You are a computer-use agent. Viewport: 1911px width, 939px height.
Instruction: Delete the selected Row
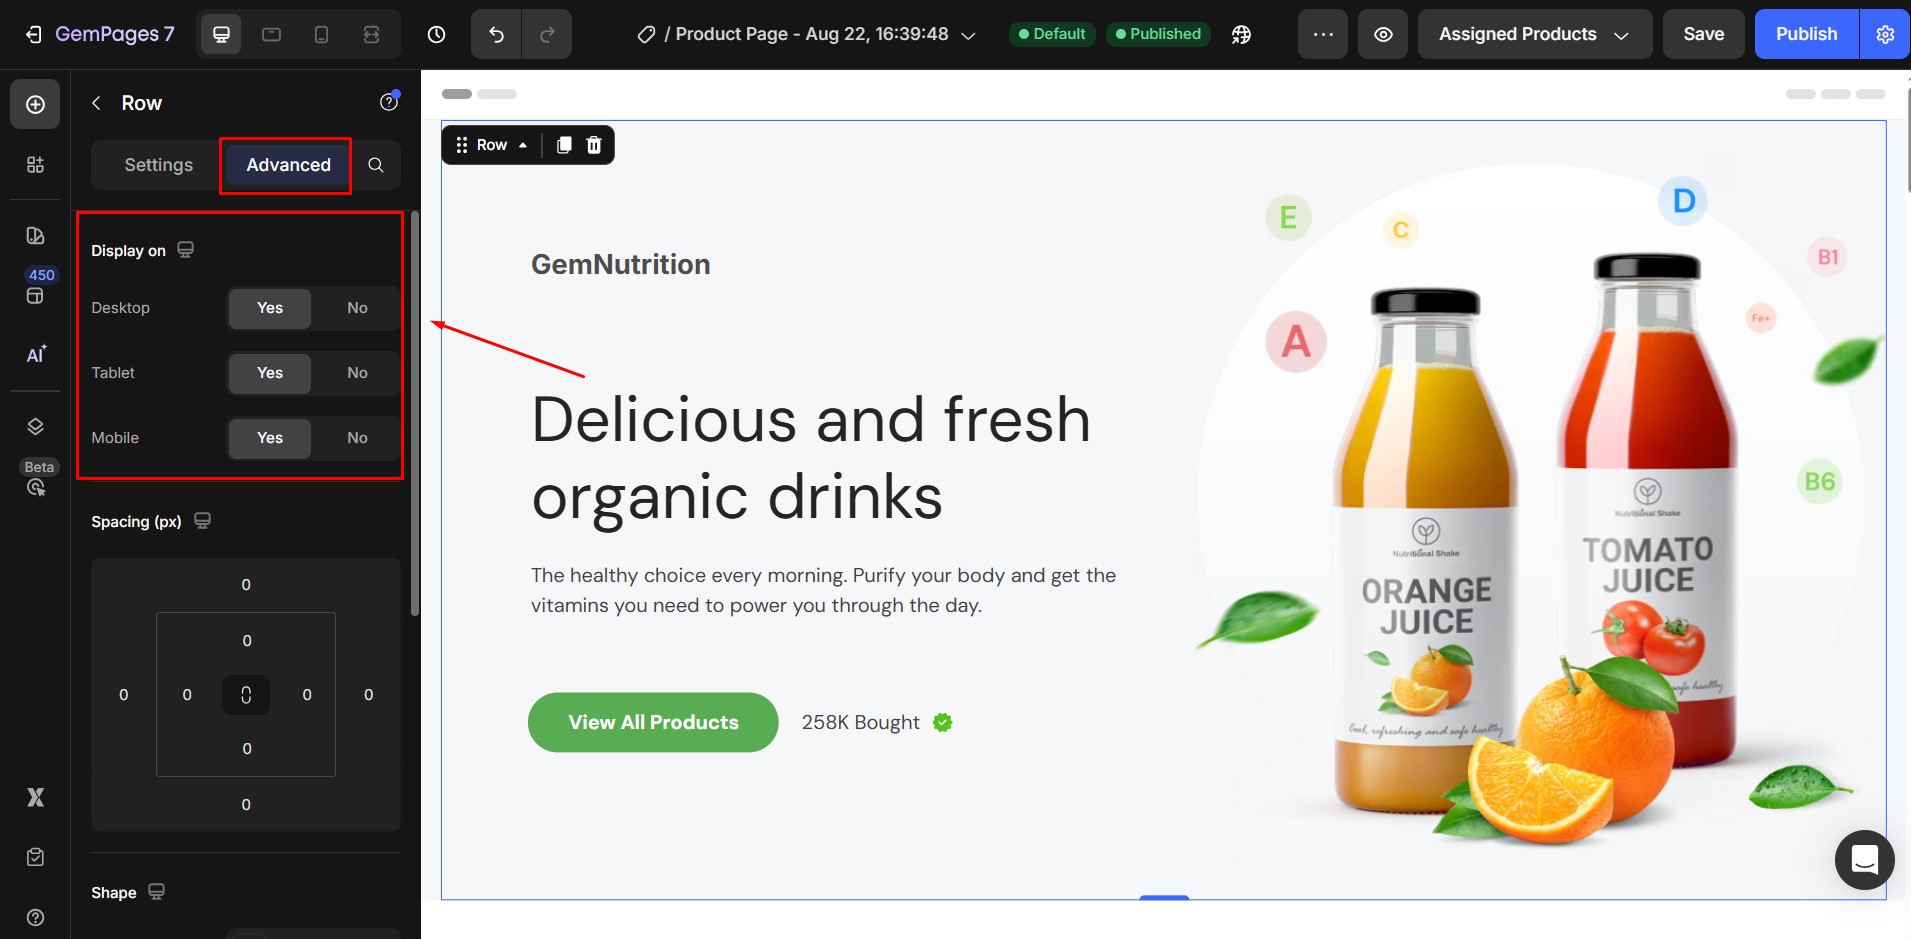(x=594, y=145)
